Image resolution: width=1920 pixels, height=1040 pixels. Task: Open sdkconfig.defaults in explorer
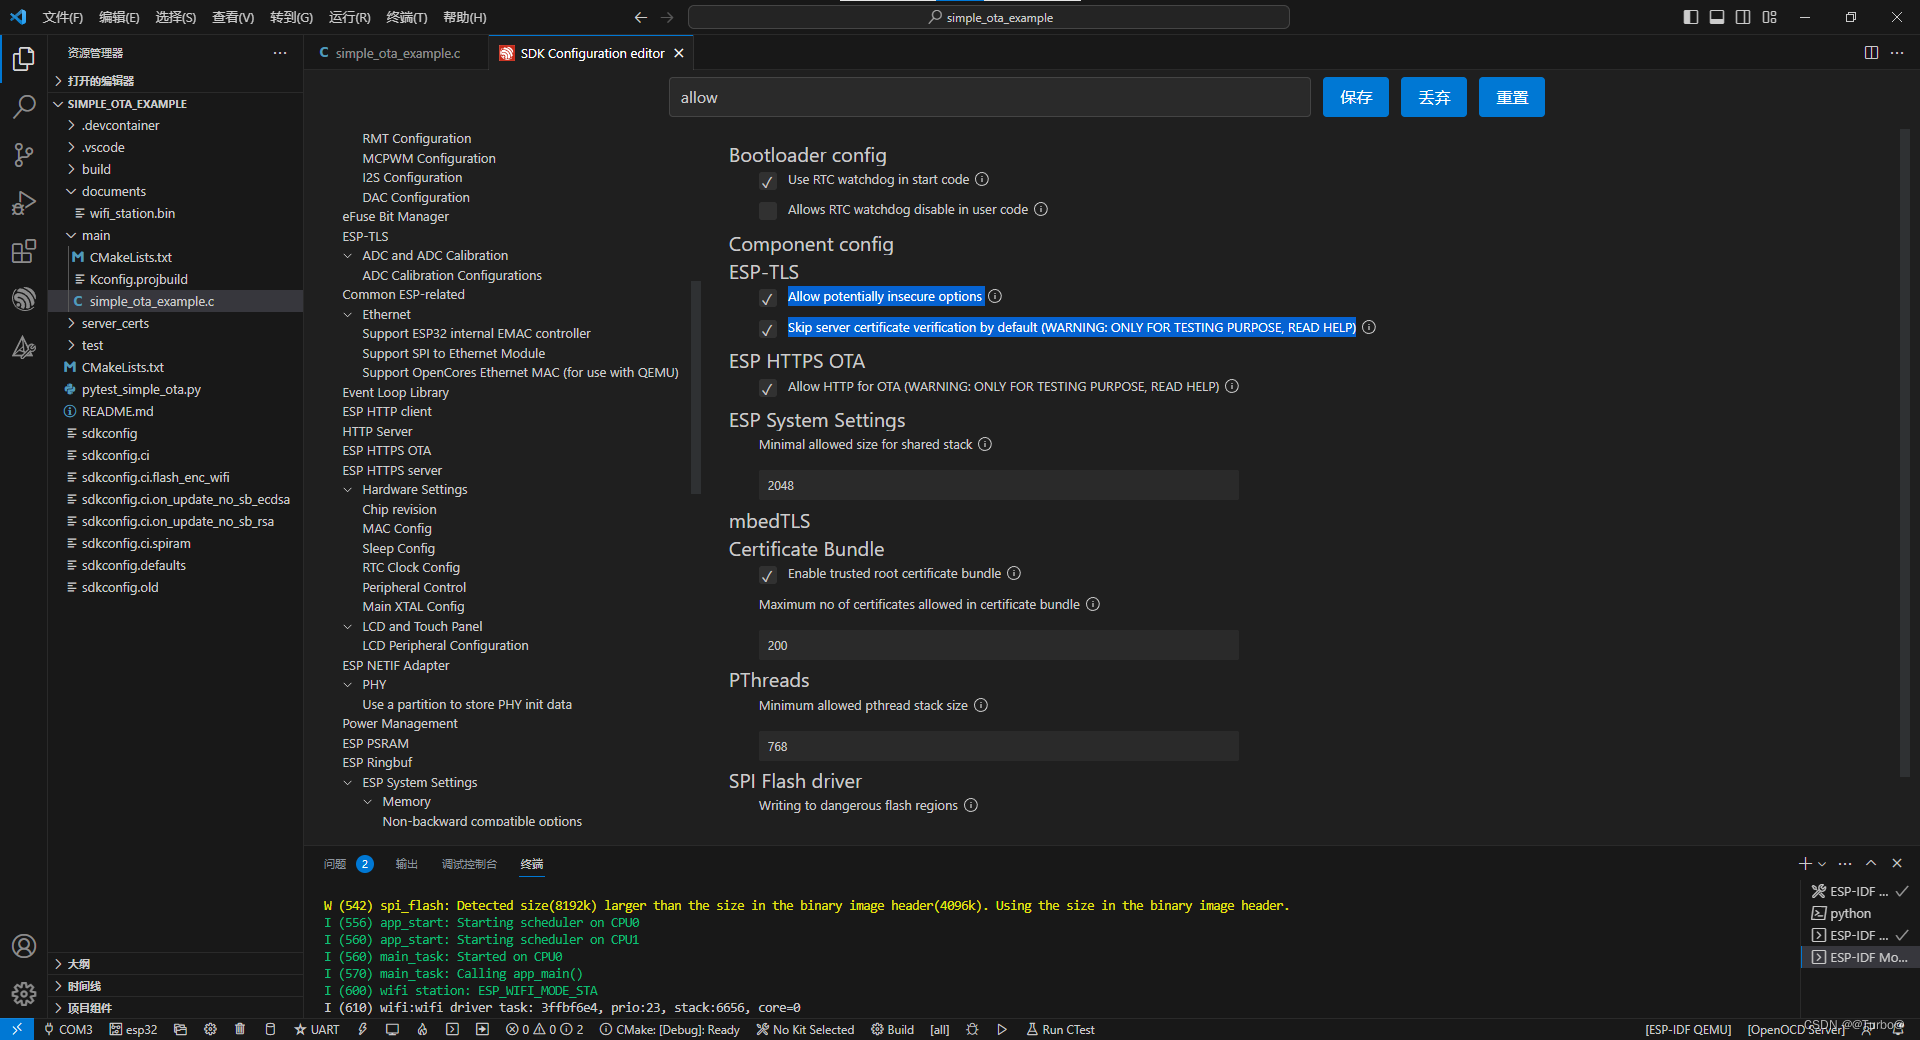(x=176, y=565)
